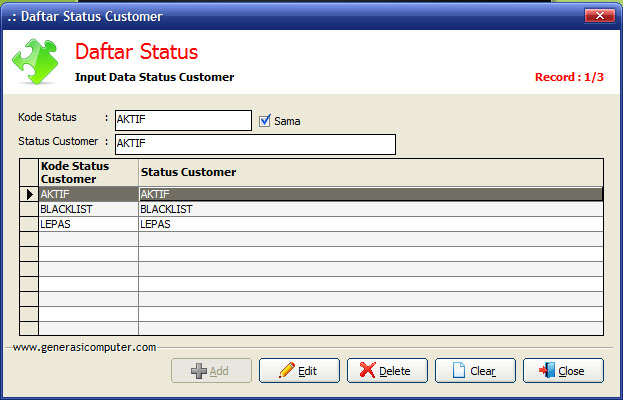Screen dimensions: 623x400
Task: Open the www.generasicomputer.com link
Action: click(x=84, y=347)
